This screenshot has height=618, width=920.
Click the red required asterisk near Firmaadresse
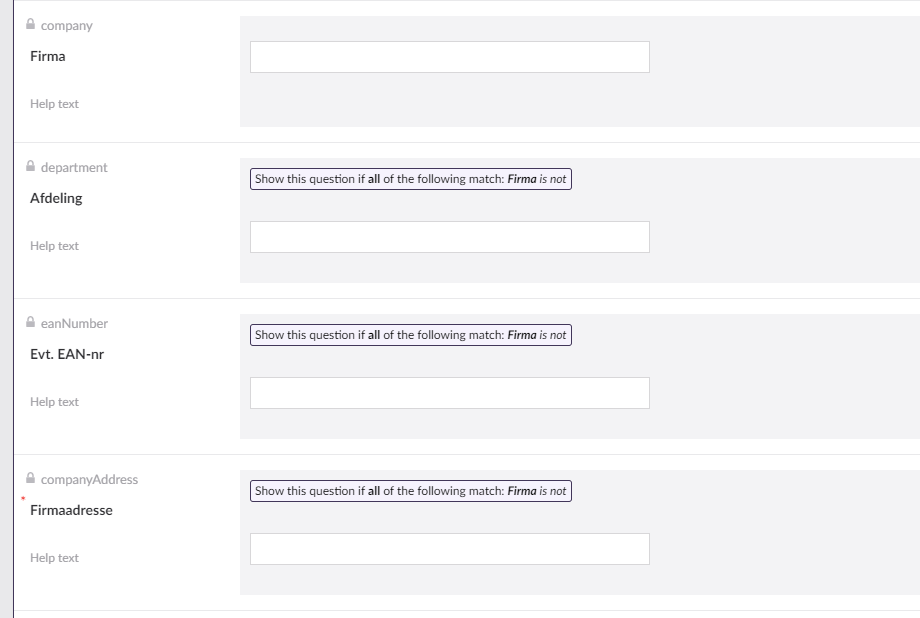[23, 497]
